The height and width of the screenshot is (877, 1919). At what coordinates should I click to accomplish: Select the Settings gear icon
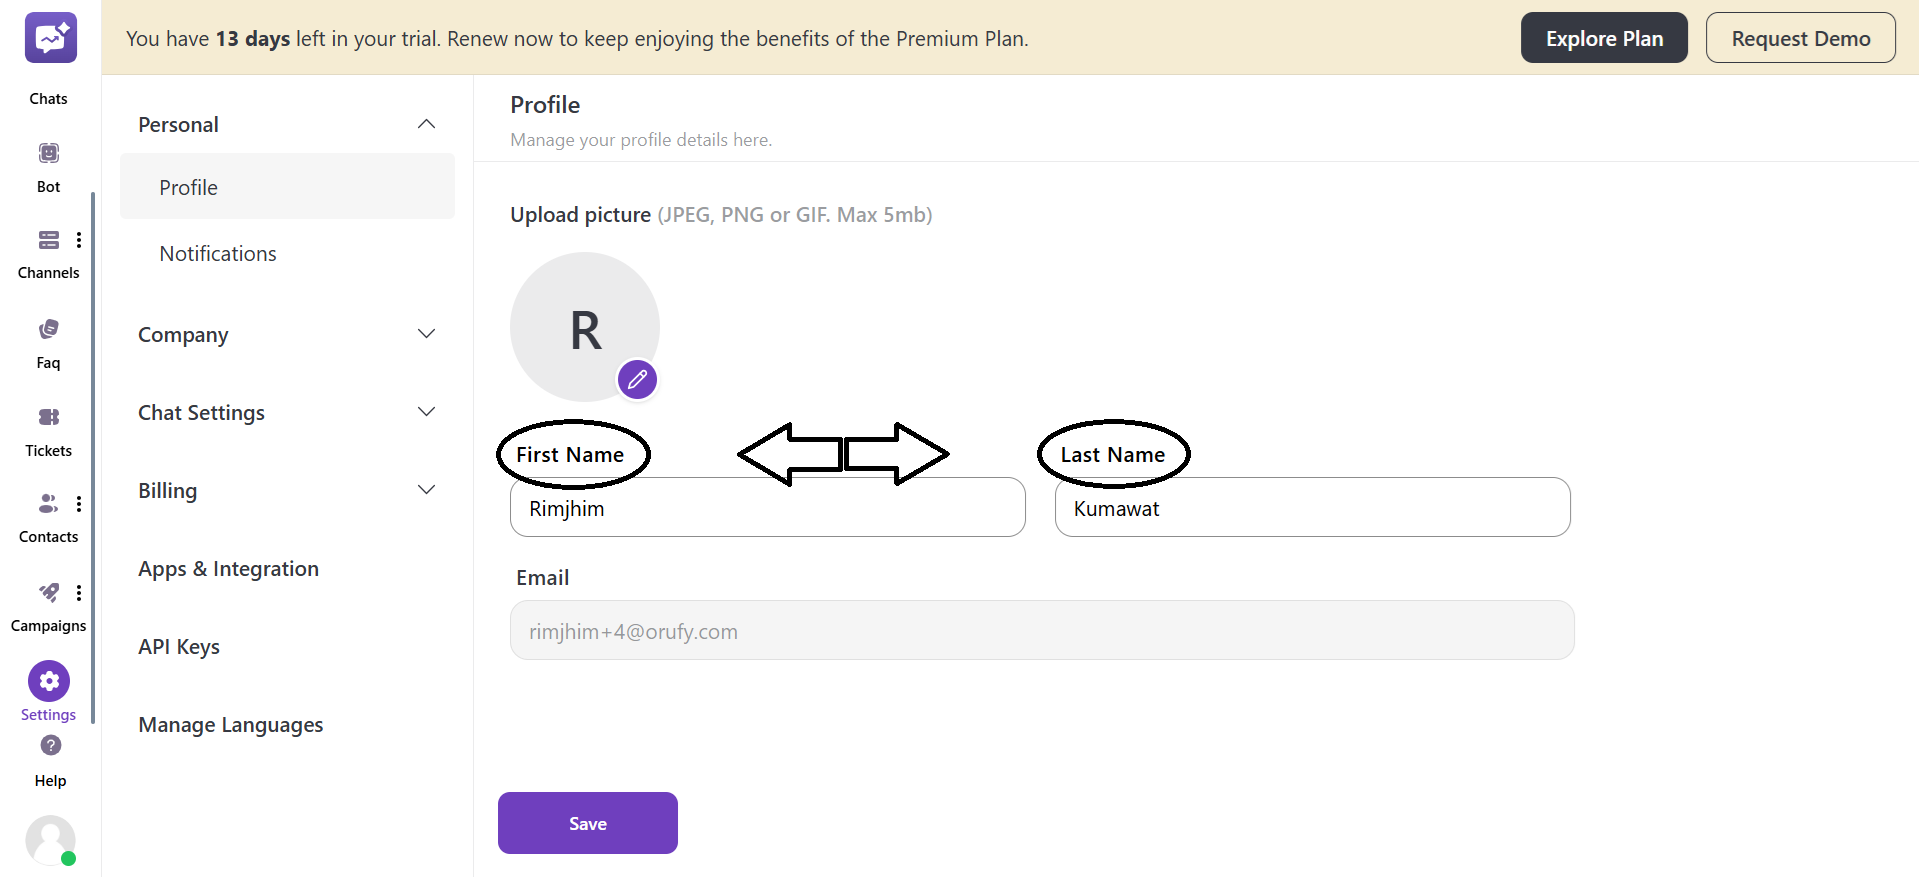tap(48, 680)
